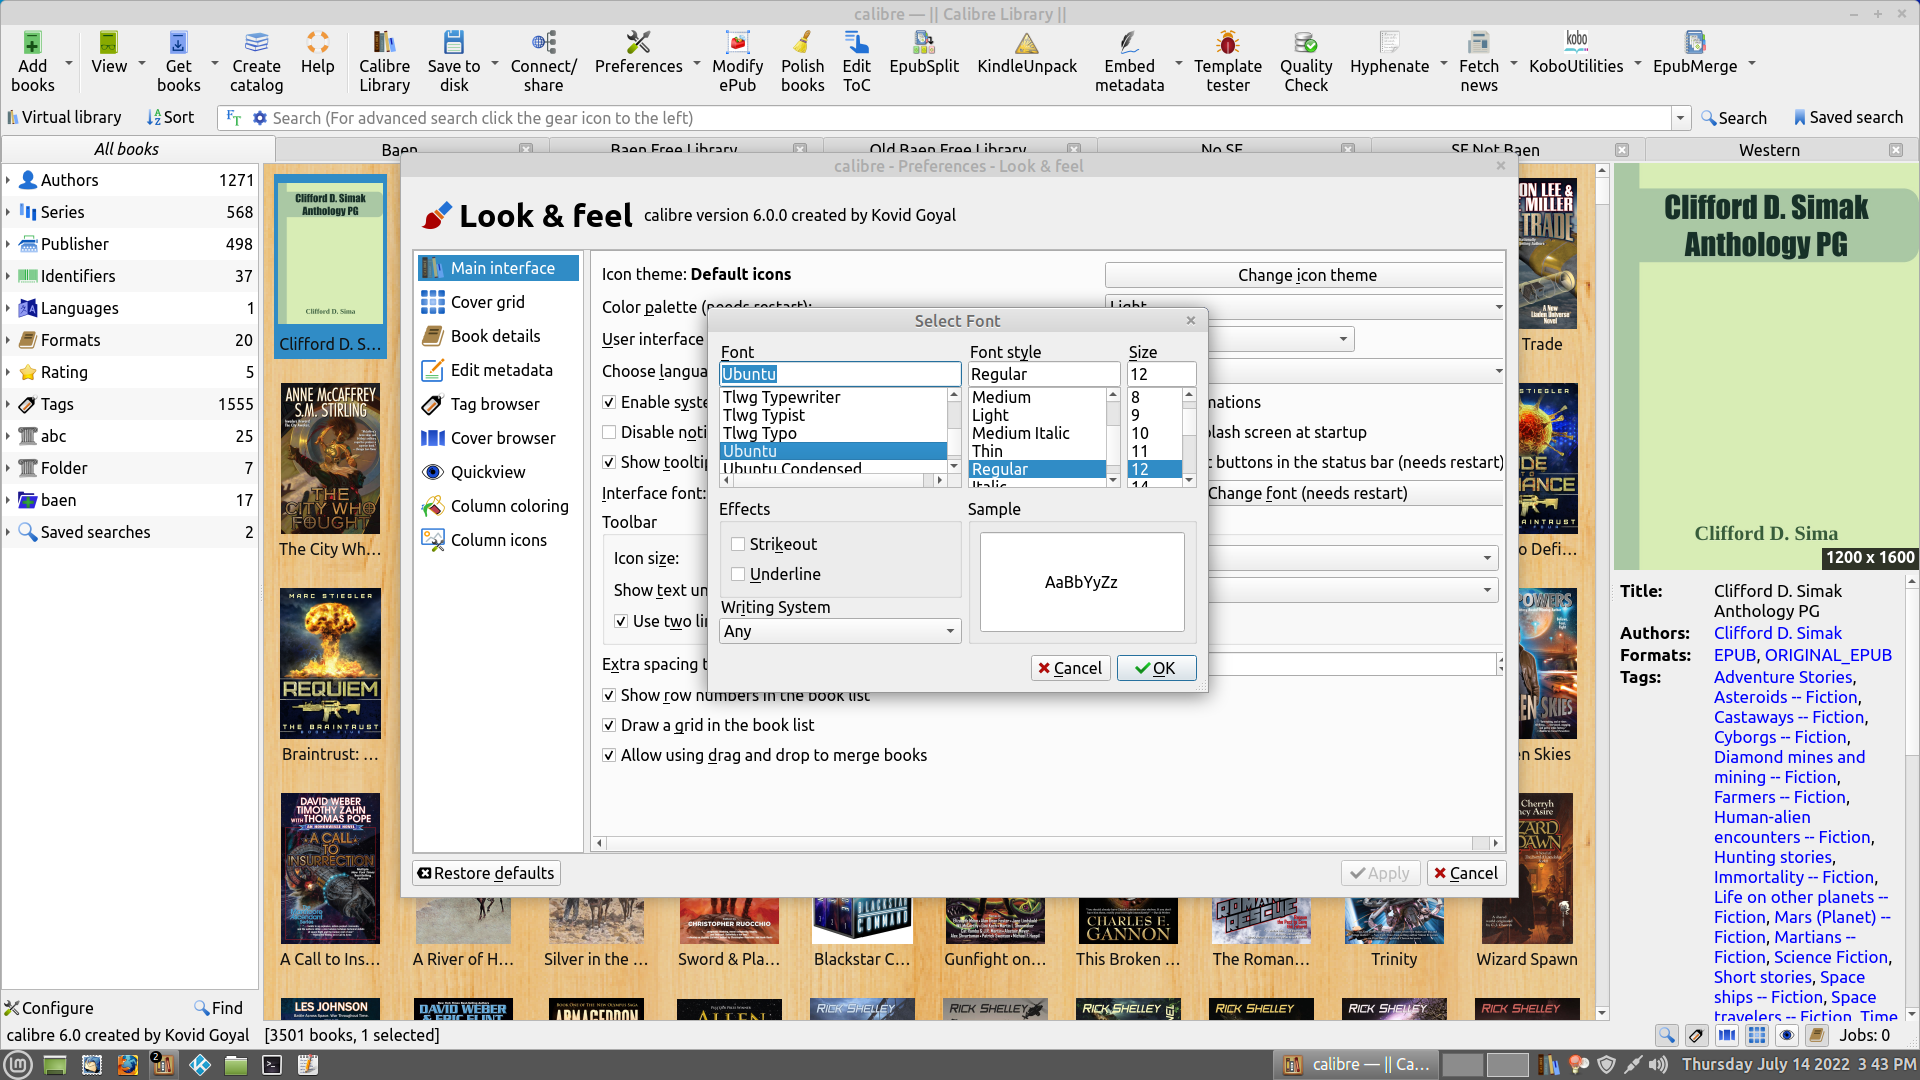
Task: Select Thin in the font style list
Action: click(987, 451)
